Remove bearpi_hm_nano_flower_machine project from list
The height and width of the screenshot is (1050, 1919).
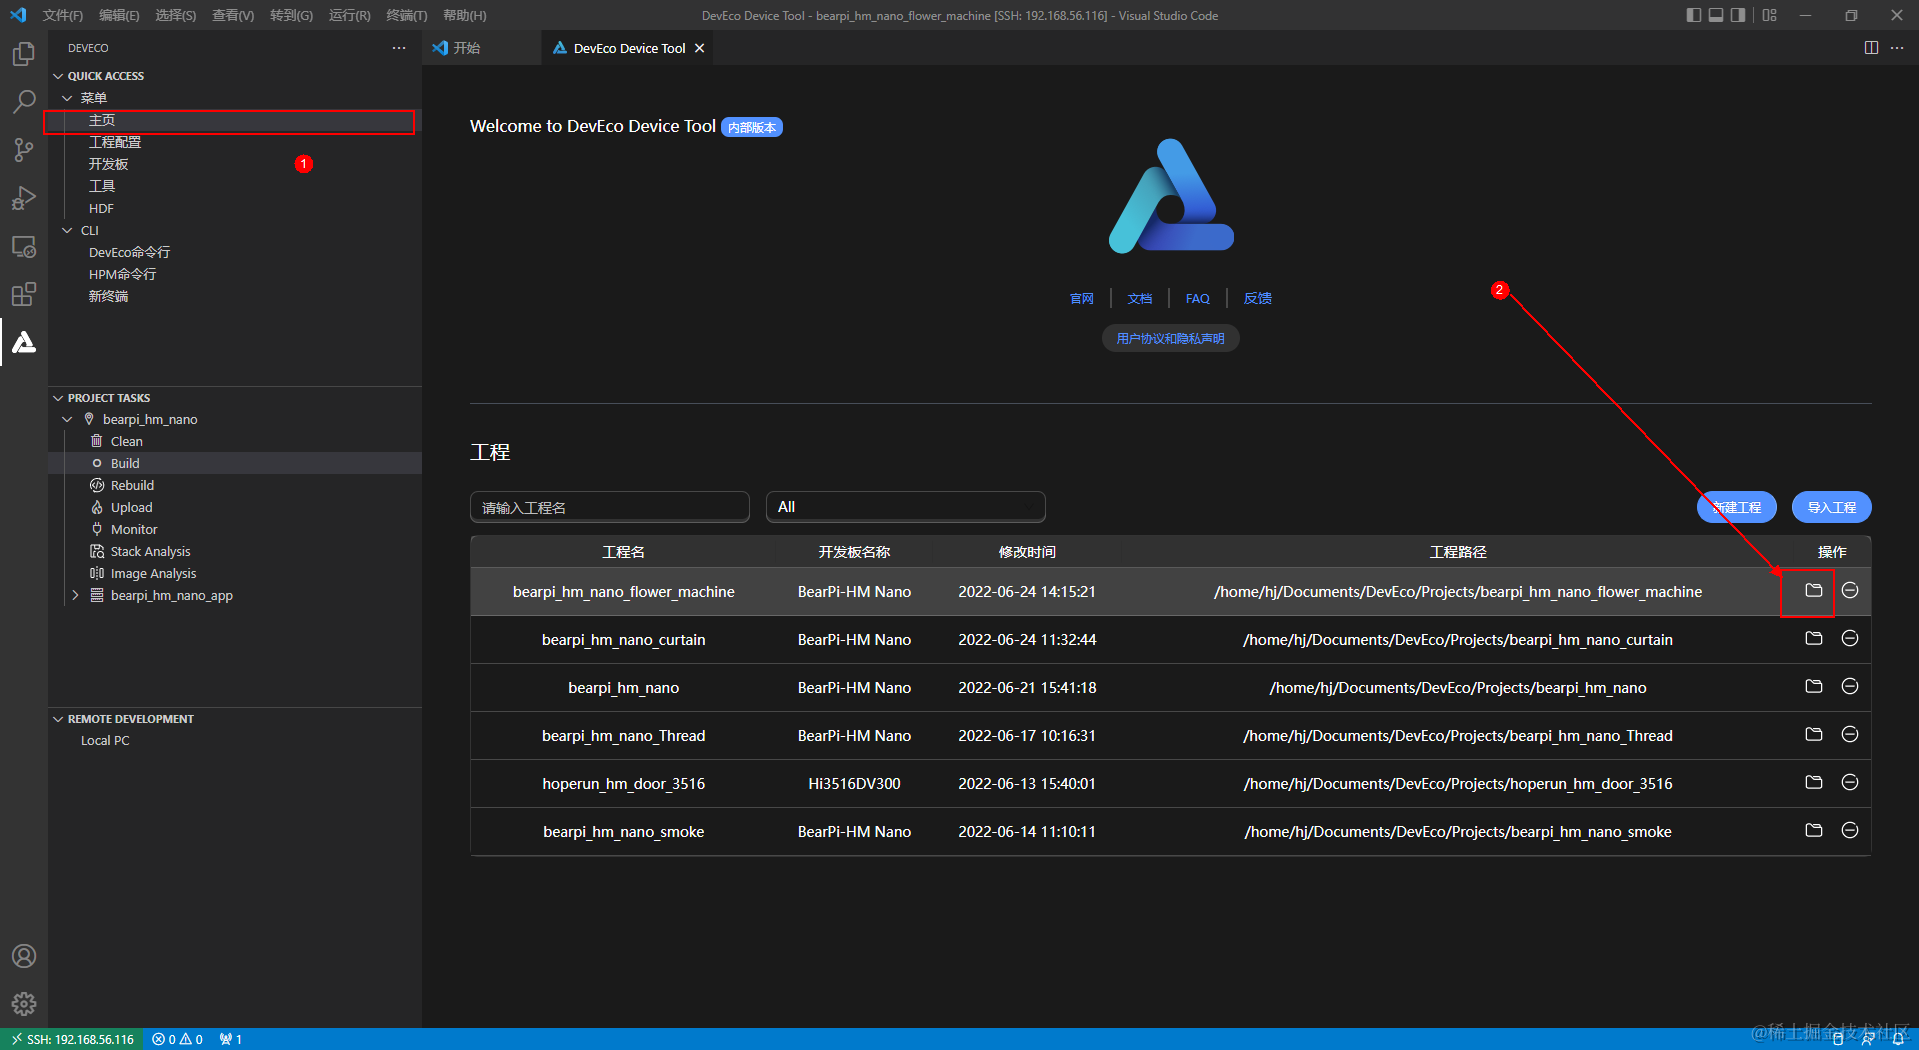[1850, 590]
